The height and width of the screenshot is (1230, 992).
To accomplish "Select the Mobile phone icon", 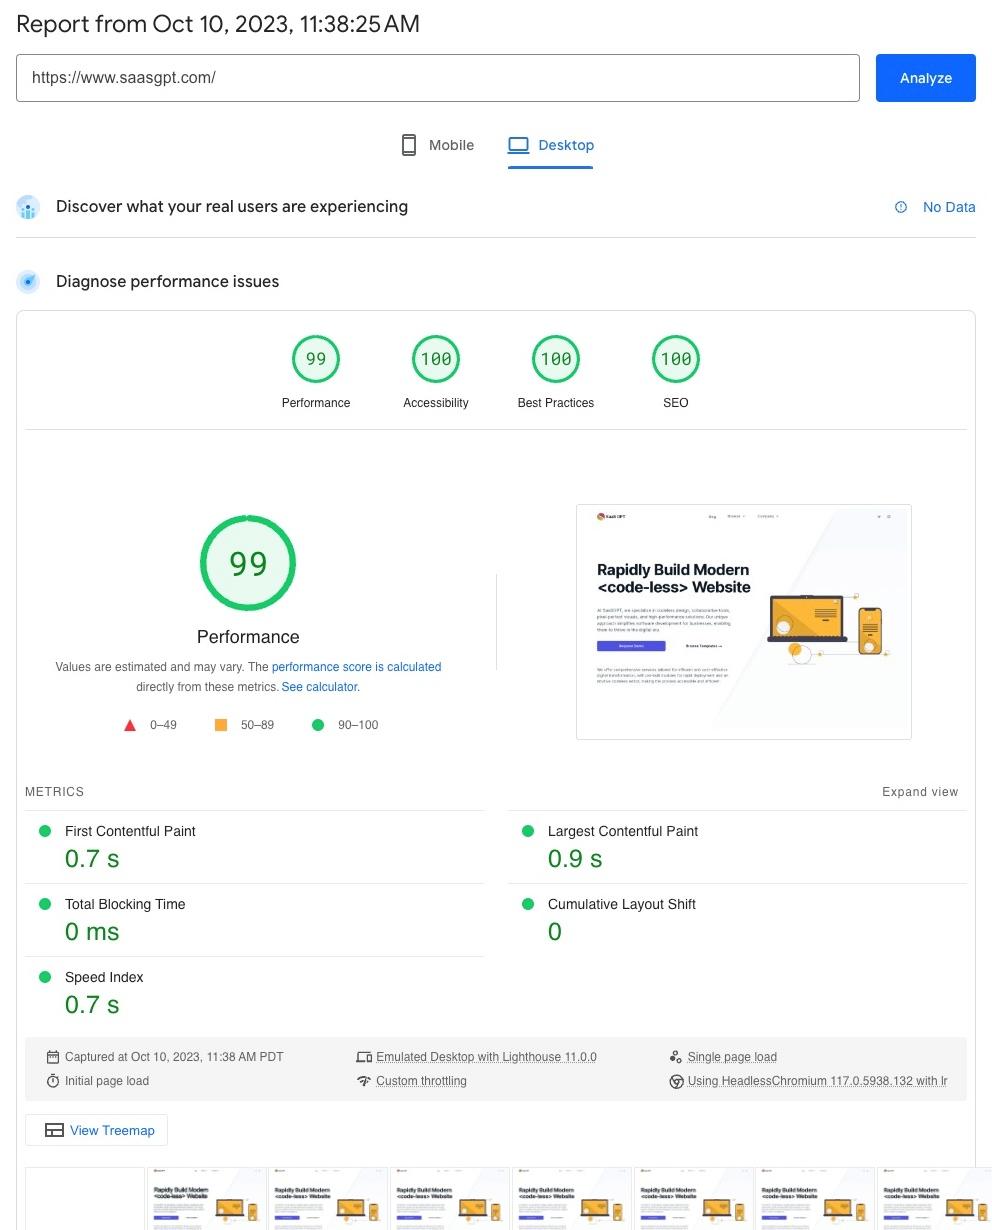I will (x=408, y=144).
